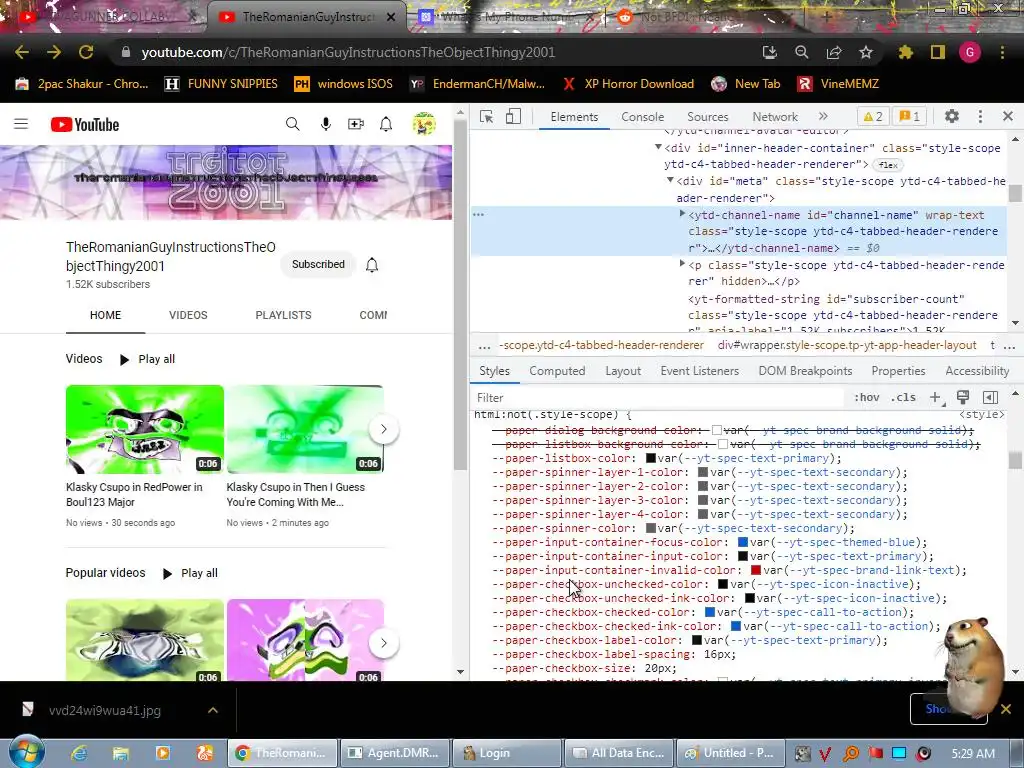The image size is (1024, 768).
Task: Open the YouTube guide hamburger menu
Action: click(x=21, y=124)
